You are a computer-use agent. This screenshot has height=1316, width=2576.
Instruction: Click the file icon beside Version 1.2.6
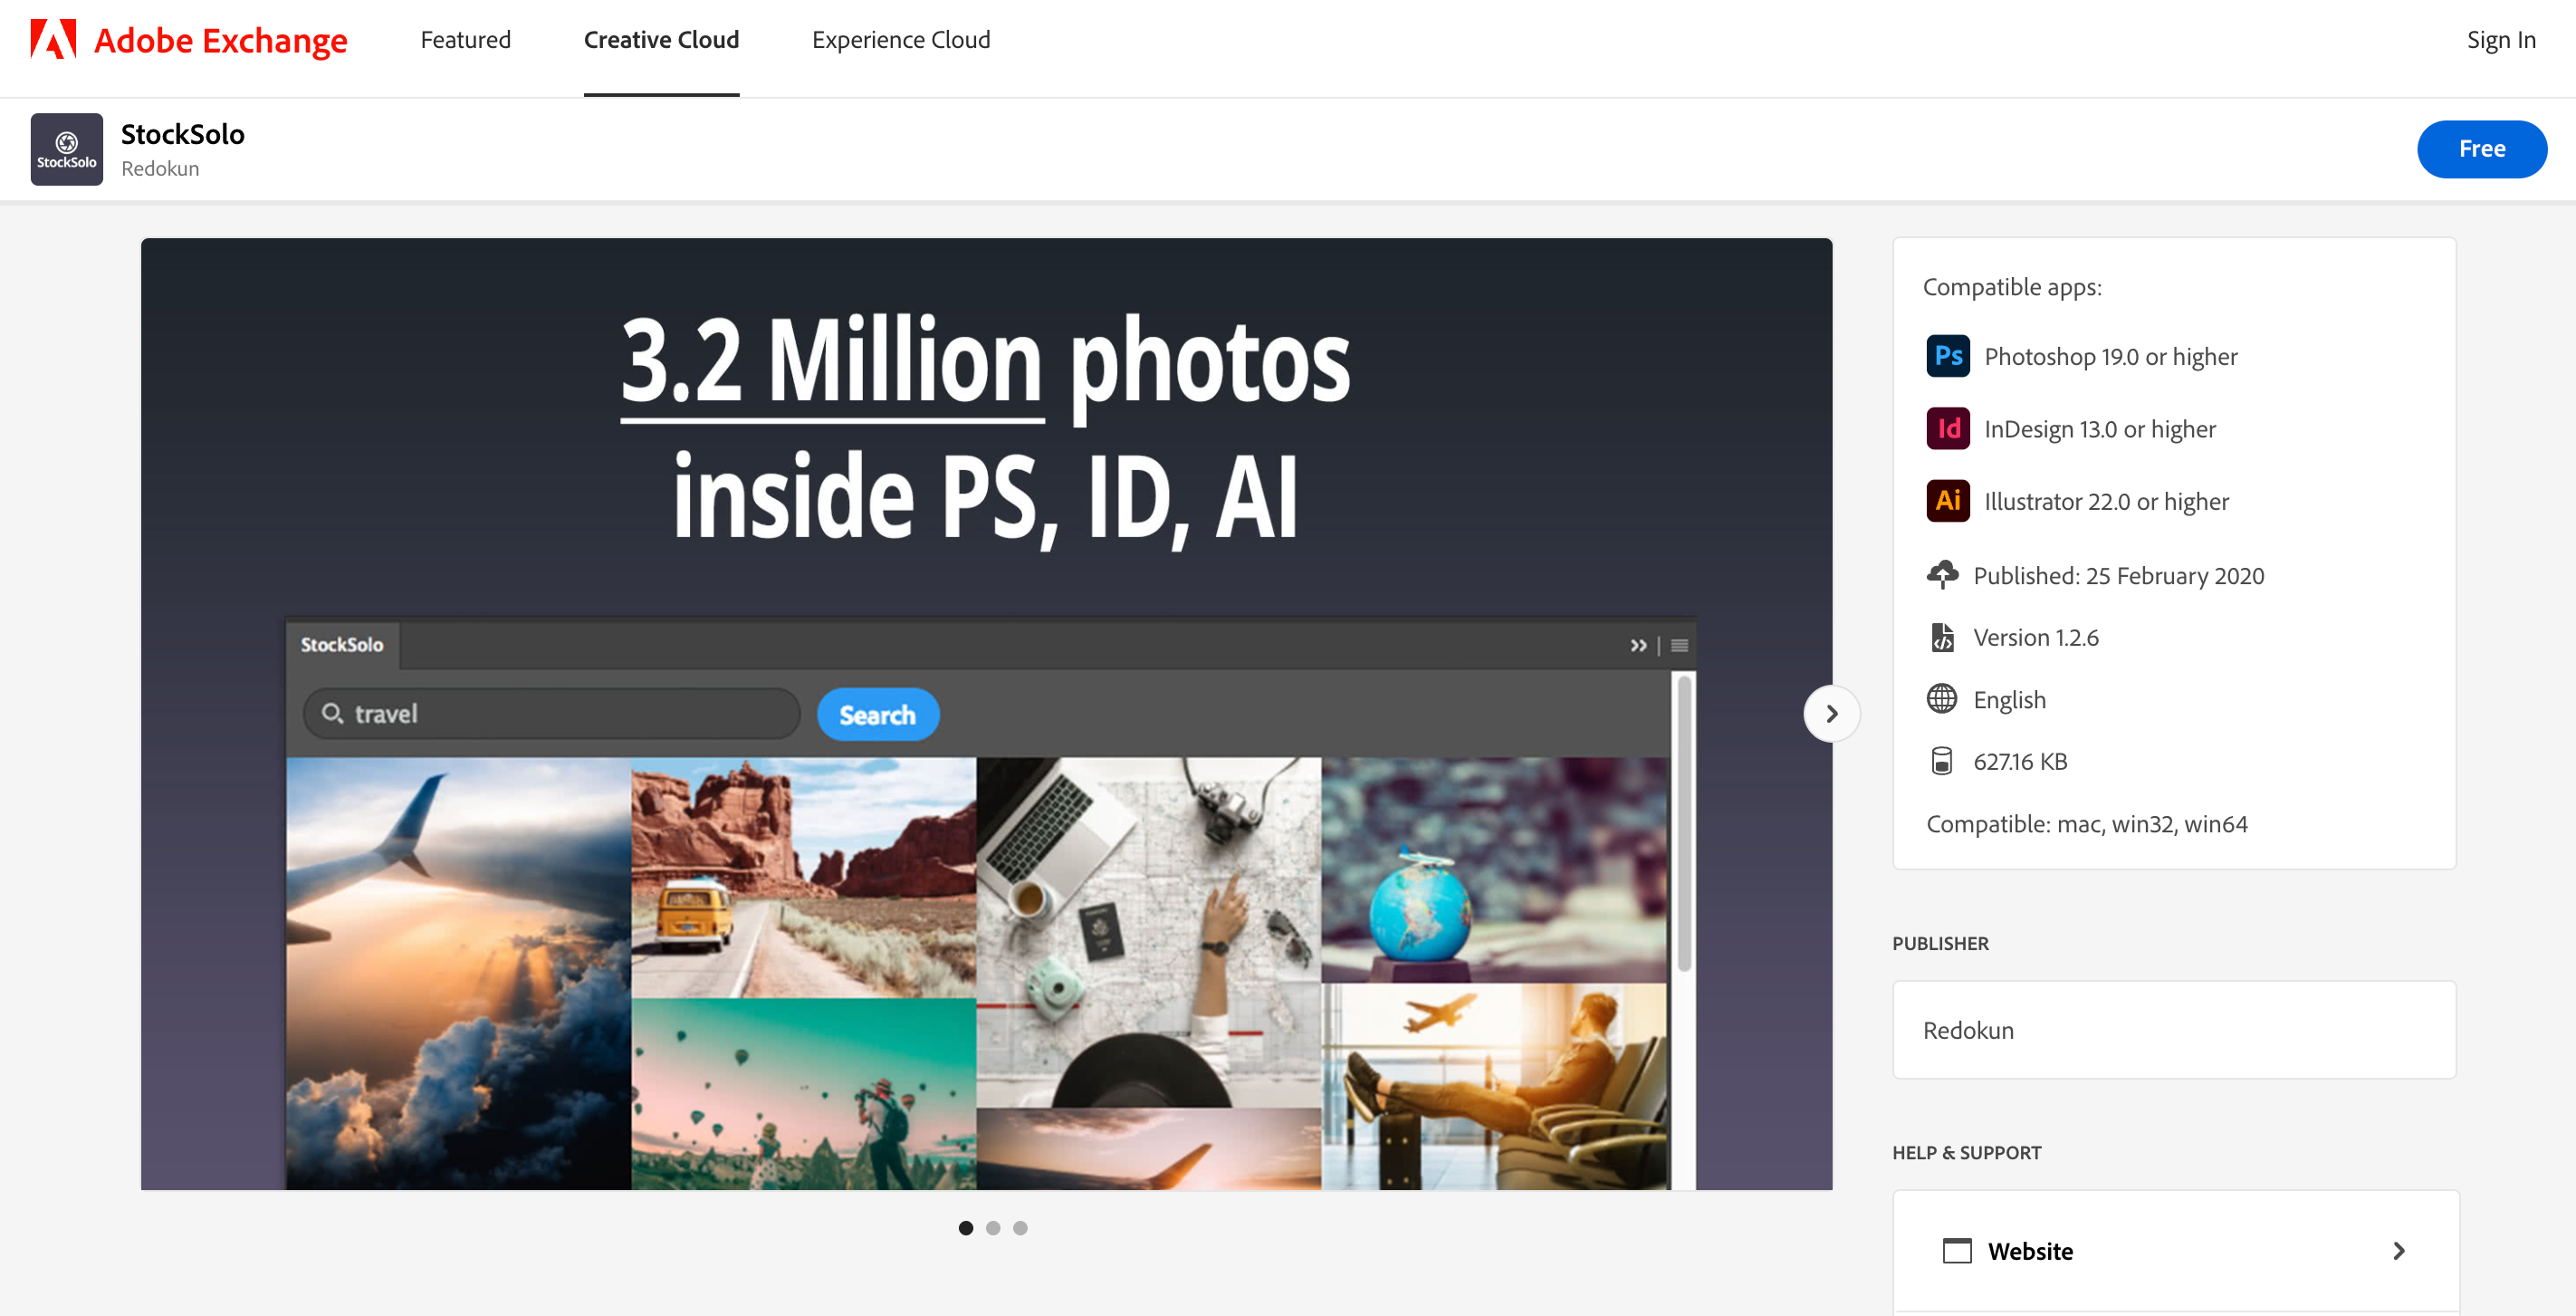tap(1943, 637)
